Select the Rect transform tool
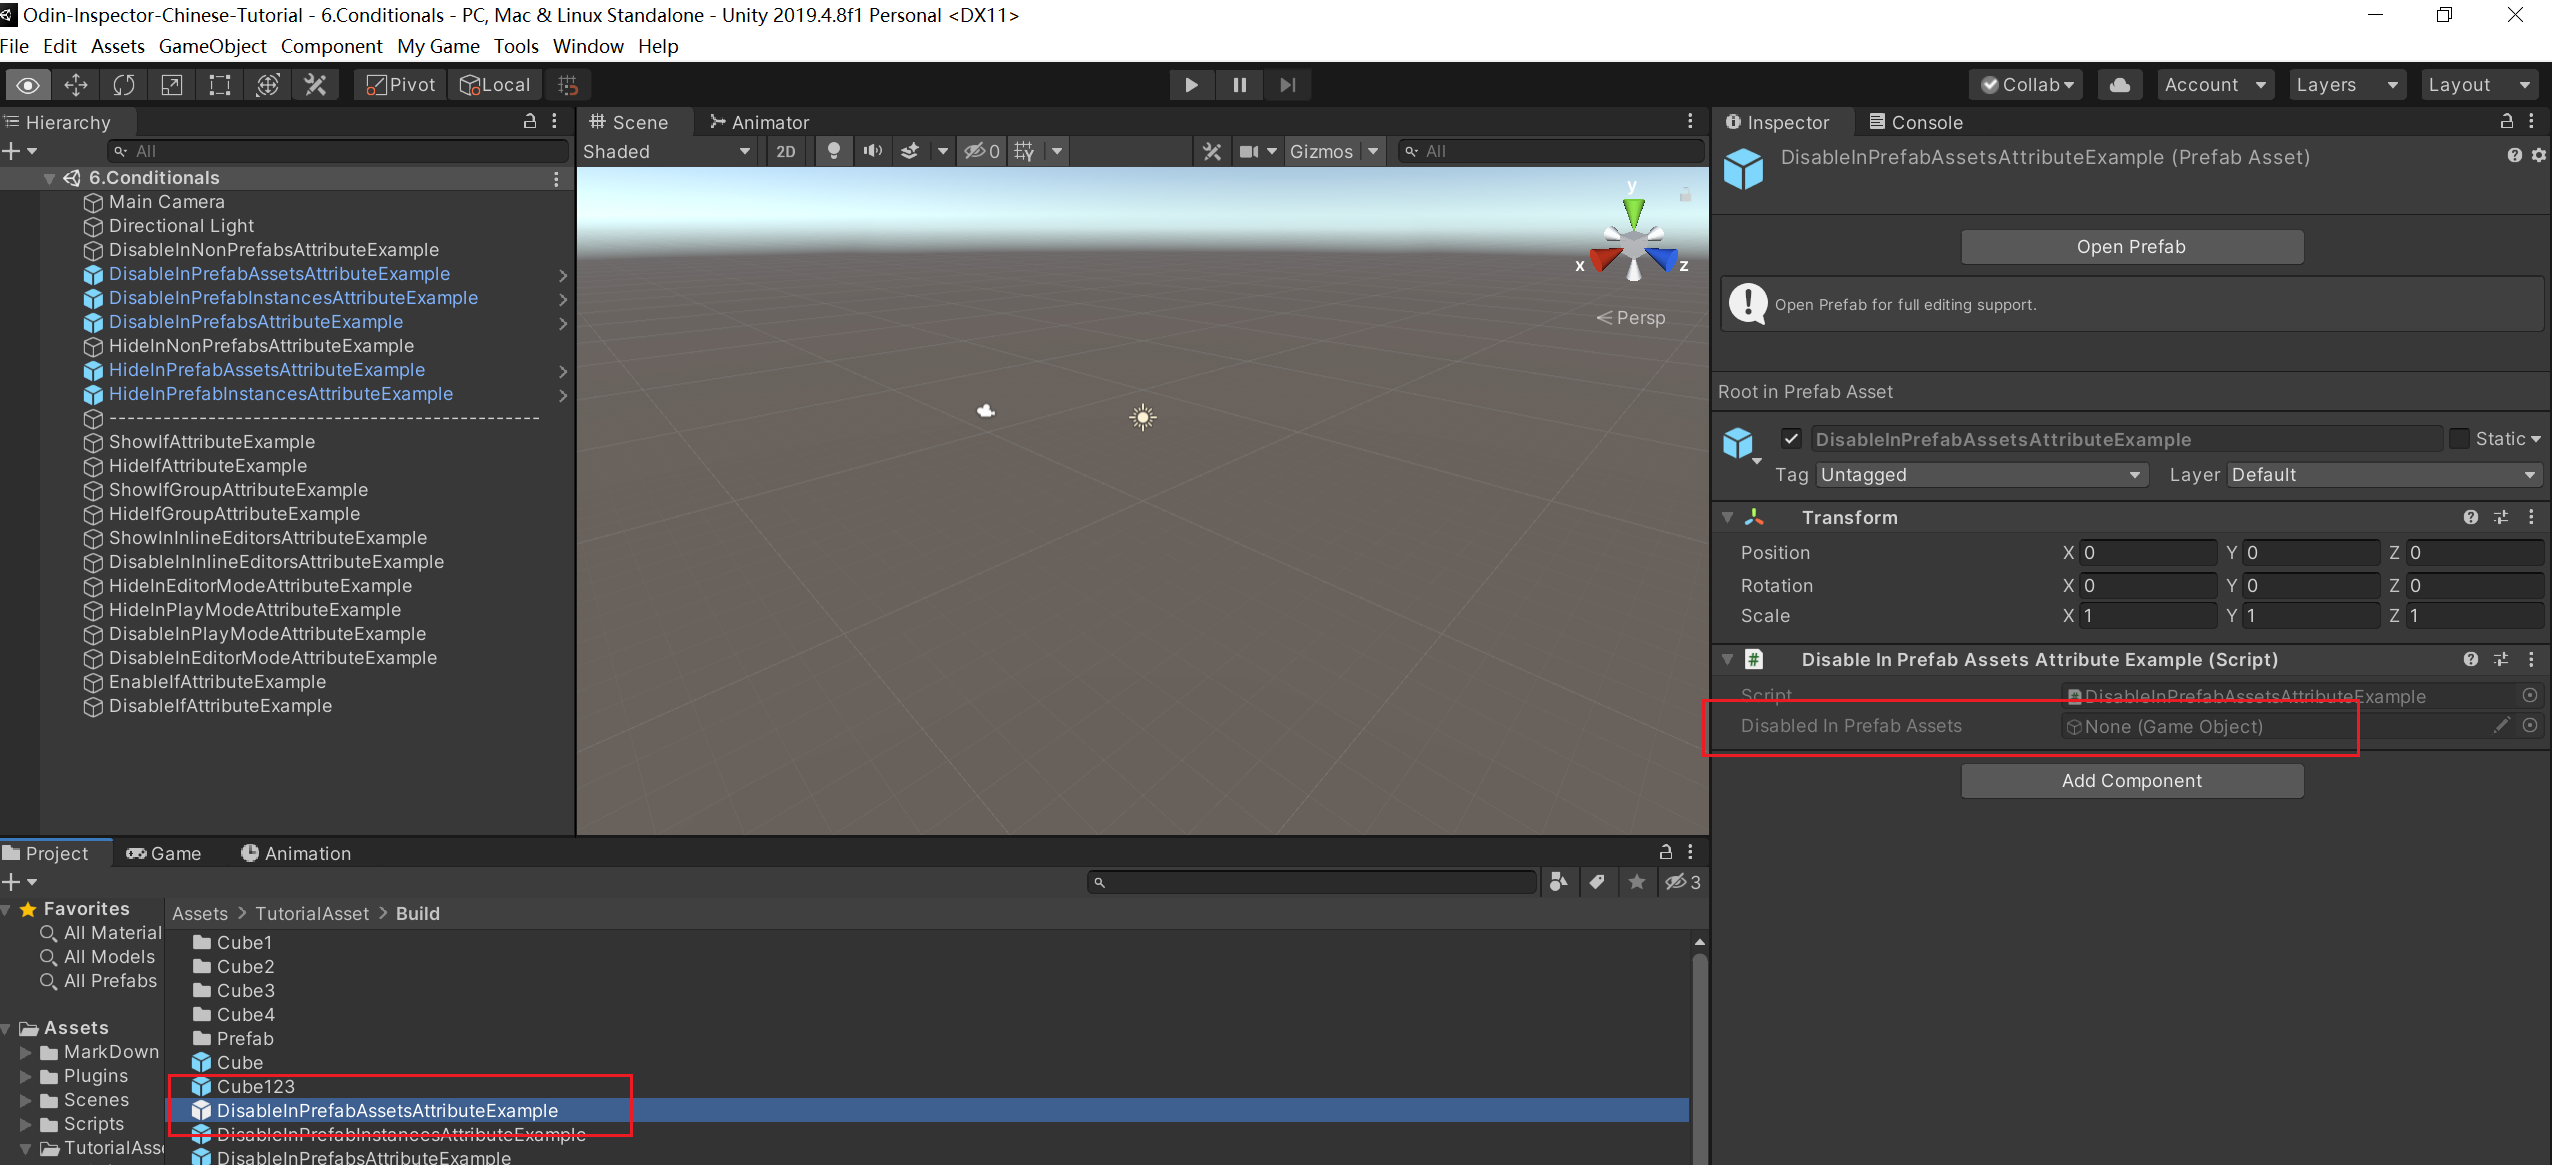The image size is (2552, 1165). pos(219,85)
